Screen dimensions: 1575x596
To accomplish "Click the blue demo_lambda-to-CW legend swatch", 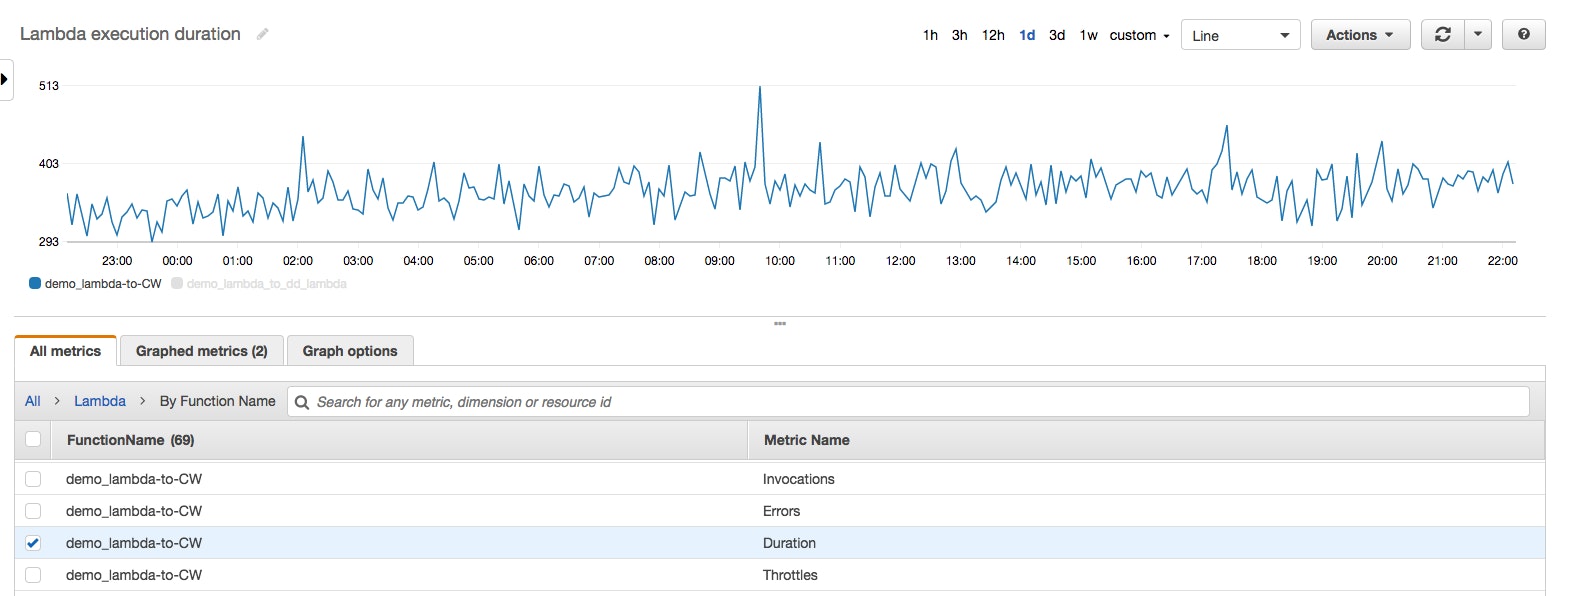I will point(35,284).
